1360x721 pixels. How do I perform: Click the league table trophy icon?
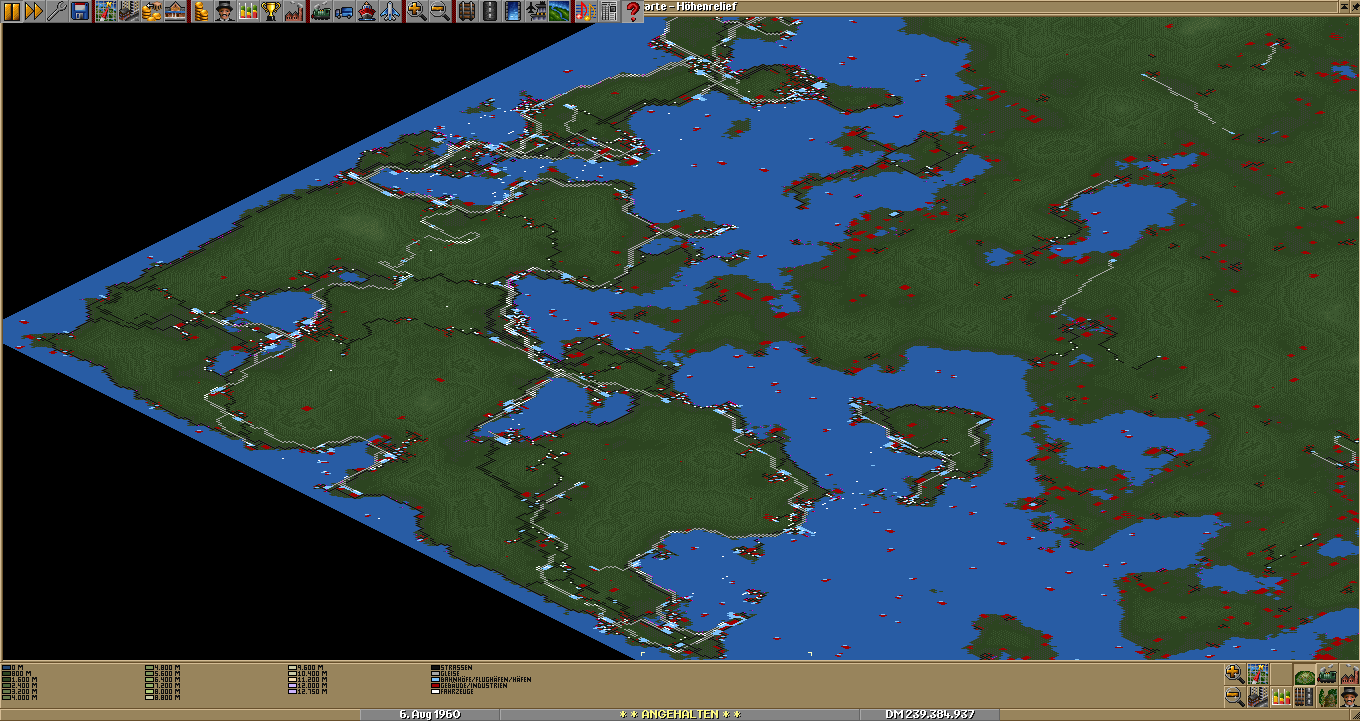point(271,11)
